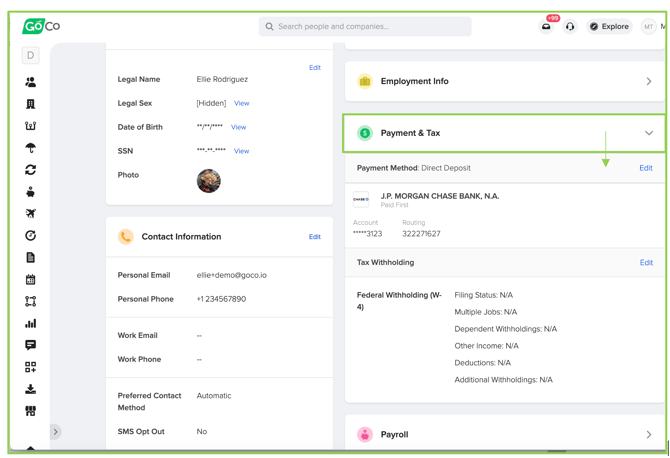Expand the Employment Info section
Image resolution: width=670 pixels, height=458 pixels.
pyautogui.click(x=648, y=82)
